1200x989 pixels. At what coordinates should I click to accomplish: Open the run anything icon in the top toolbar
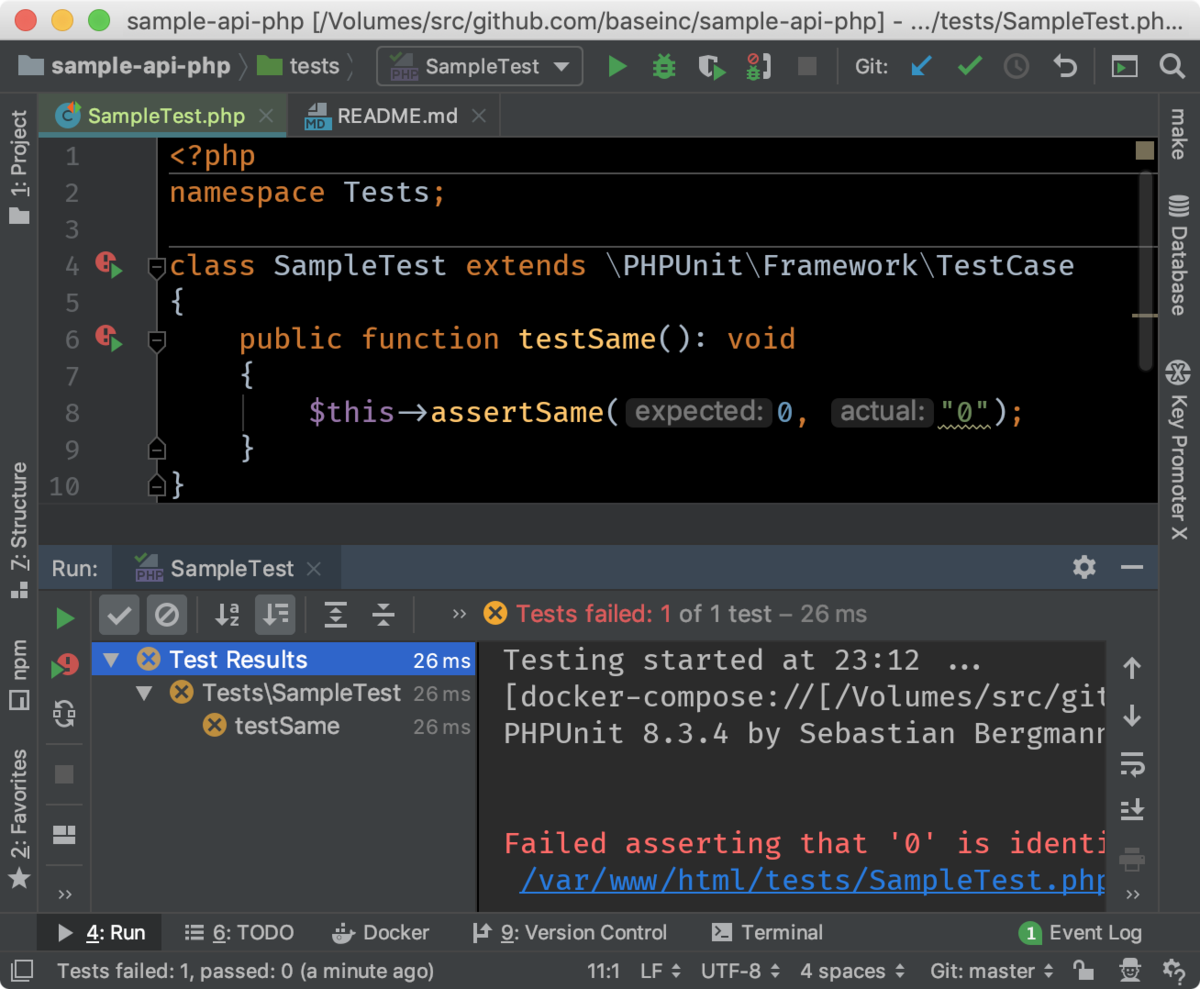[x=1125, y=67]
